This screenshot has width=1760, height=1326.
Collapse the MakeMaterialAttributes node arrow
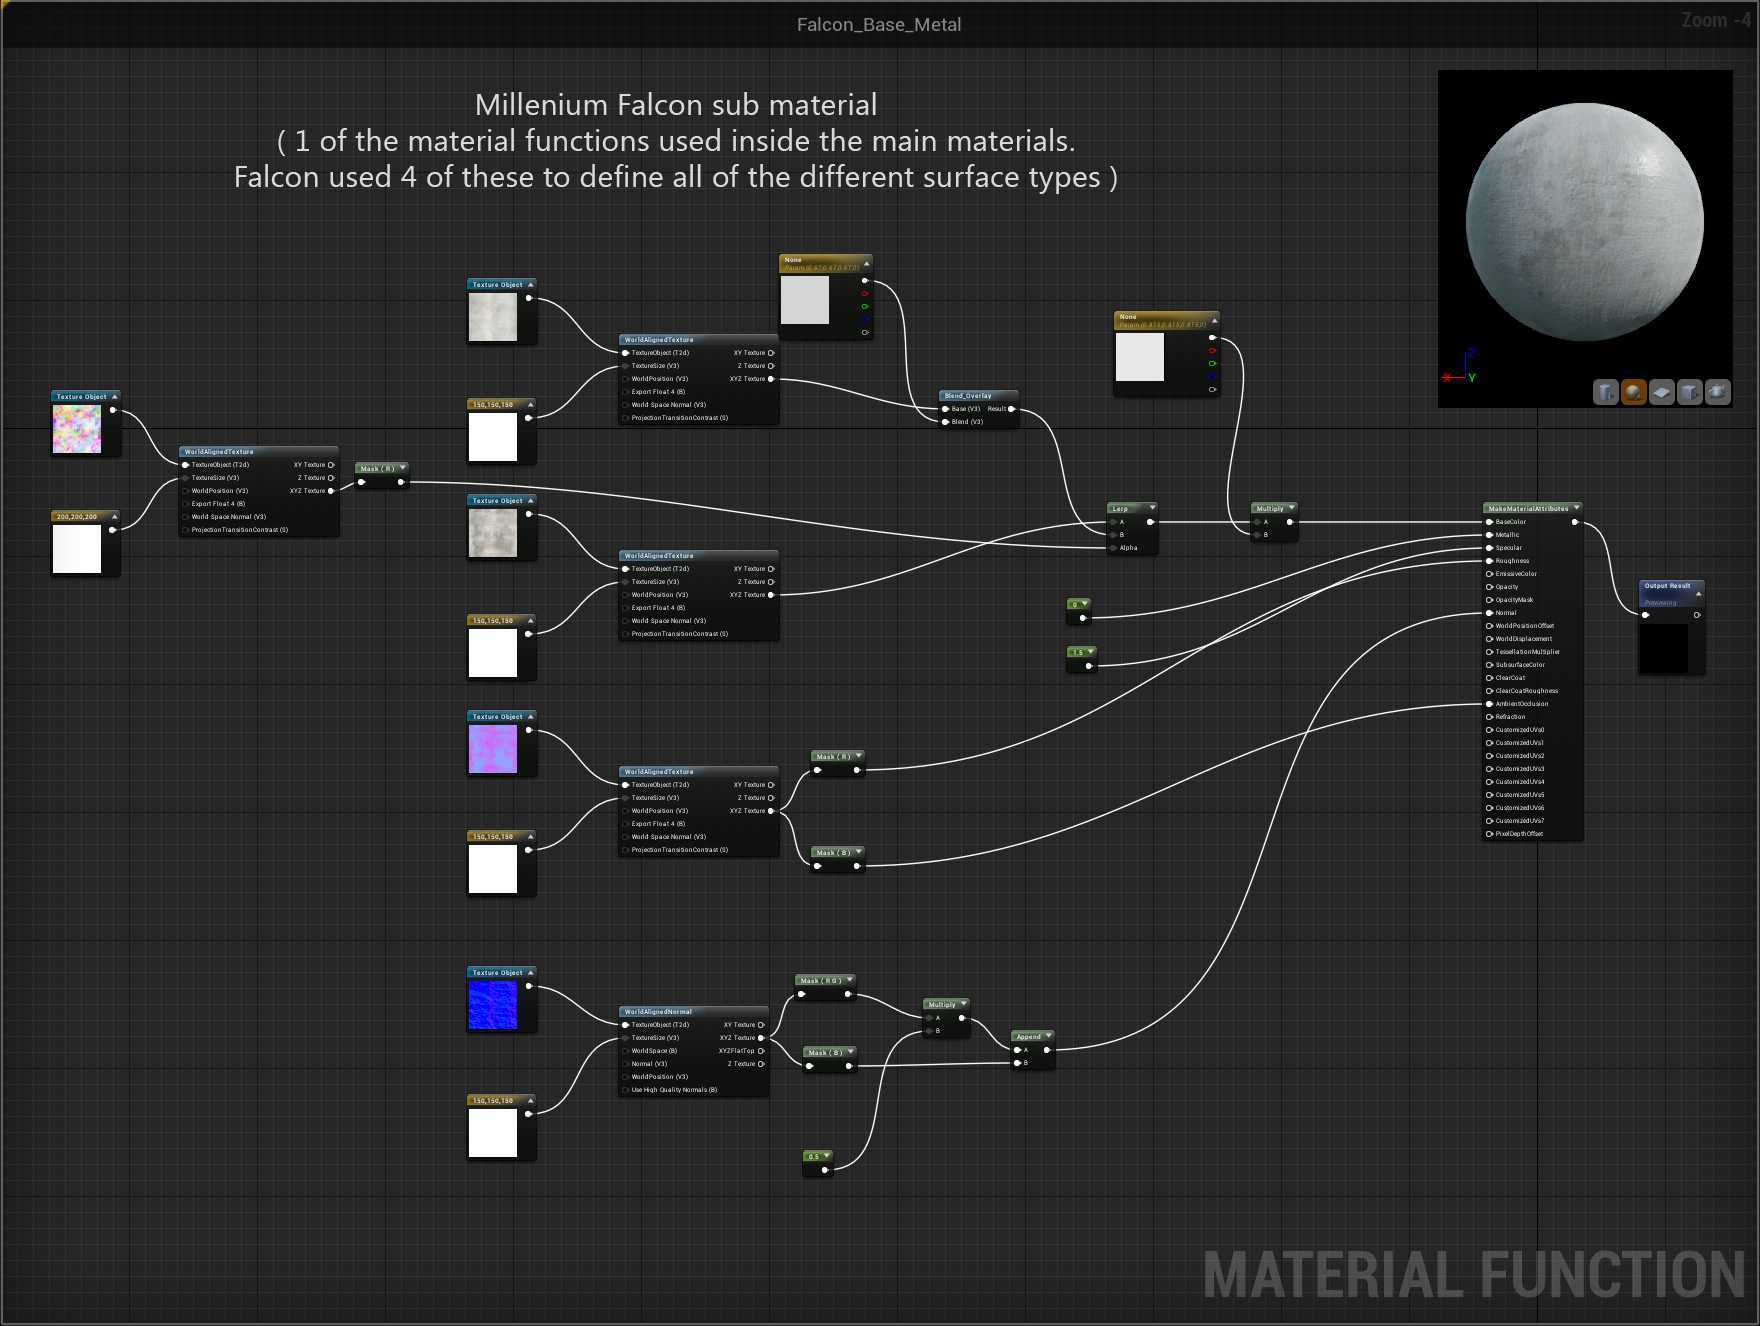coord(1576,508)
